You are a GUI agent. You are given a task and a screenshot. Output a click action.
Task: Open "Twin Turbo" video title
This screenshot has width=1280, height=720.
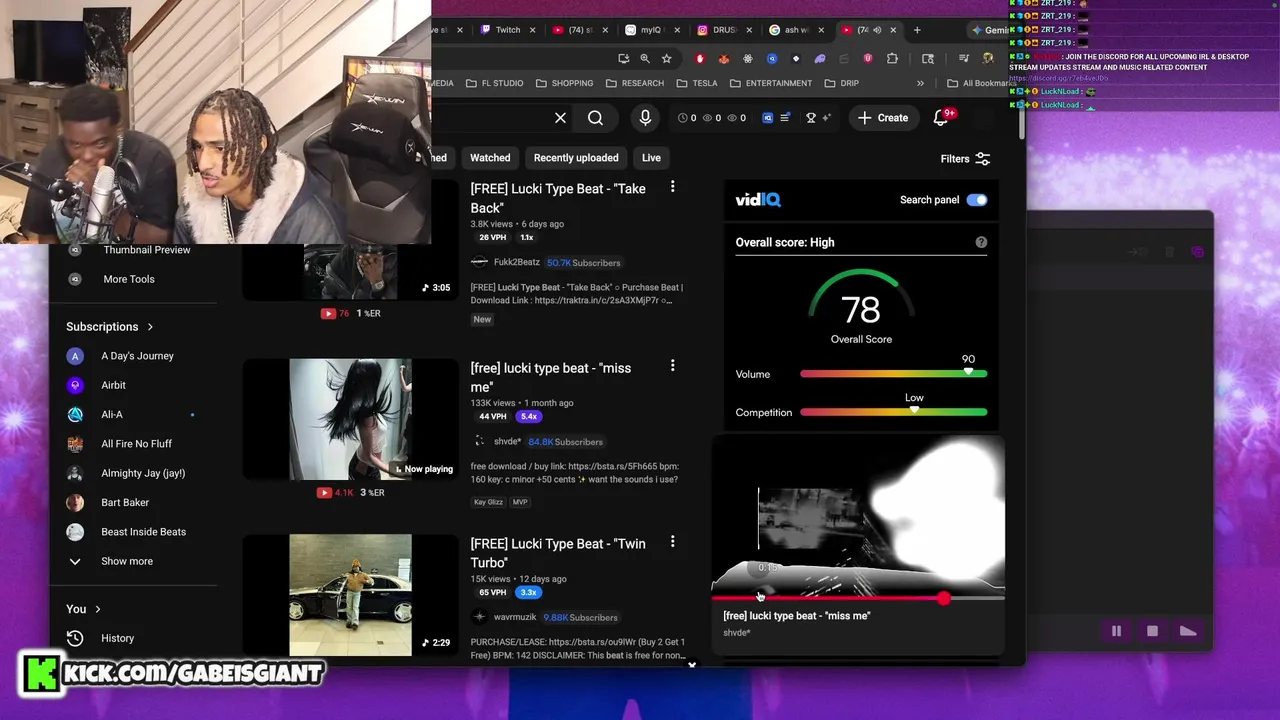[558, 553]
